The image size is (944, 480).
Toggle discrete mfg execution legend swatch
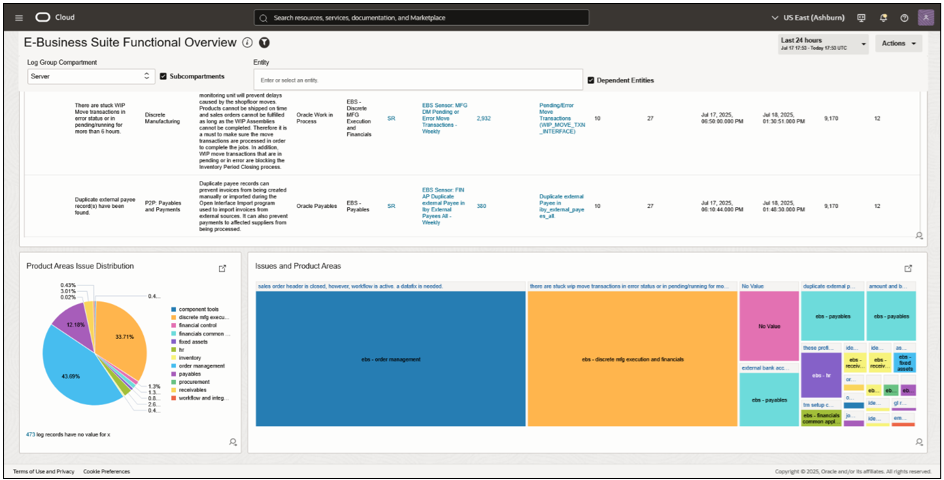(173, 317)
